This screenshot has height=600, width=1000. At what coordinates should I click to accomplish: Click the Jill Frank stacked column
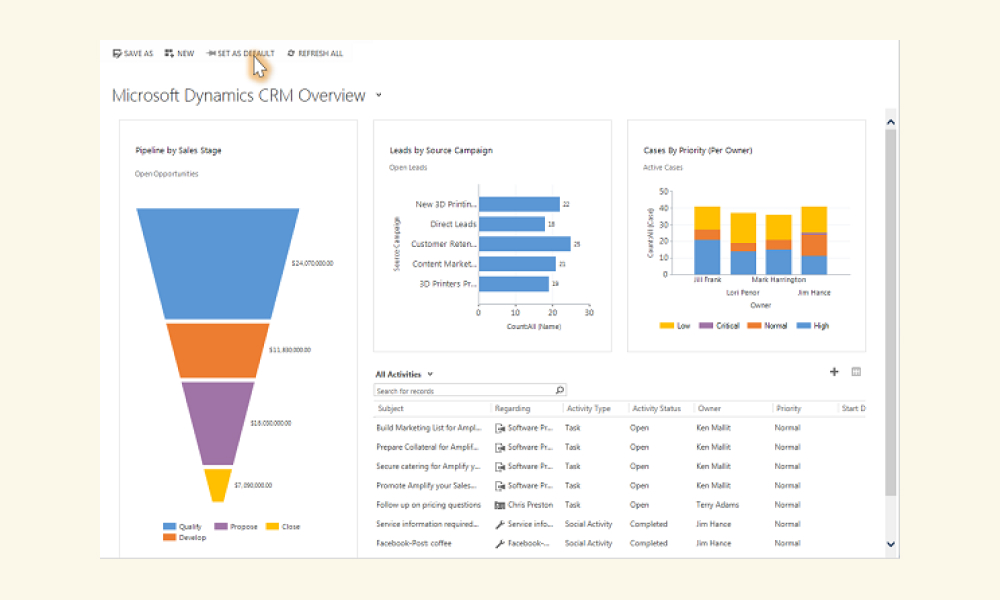(x=707, y=240)
